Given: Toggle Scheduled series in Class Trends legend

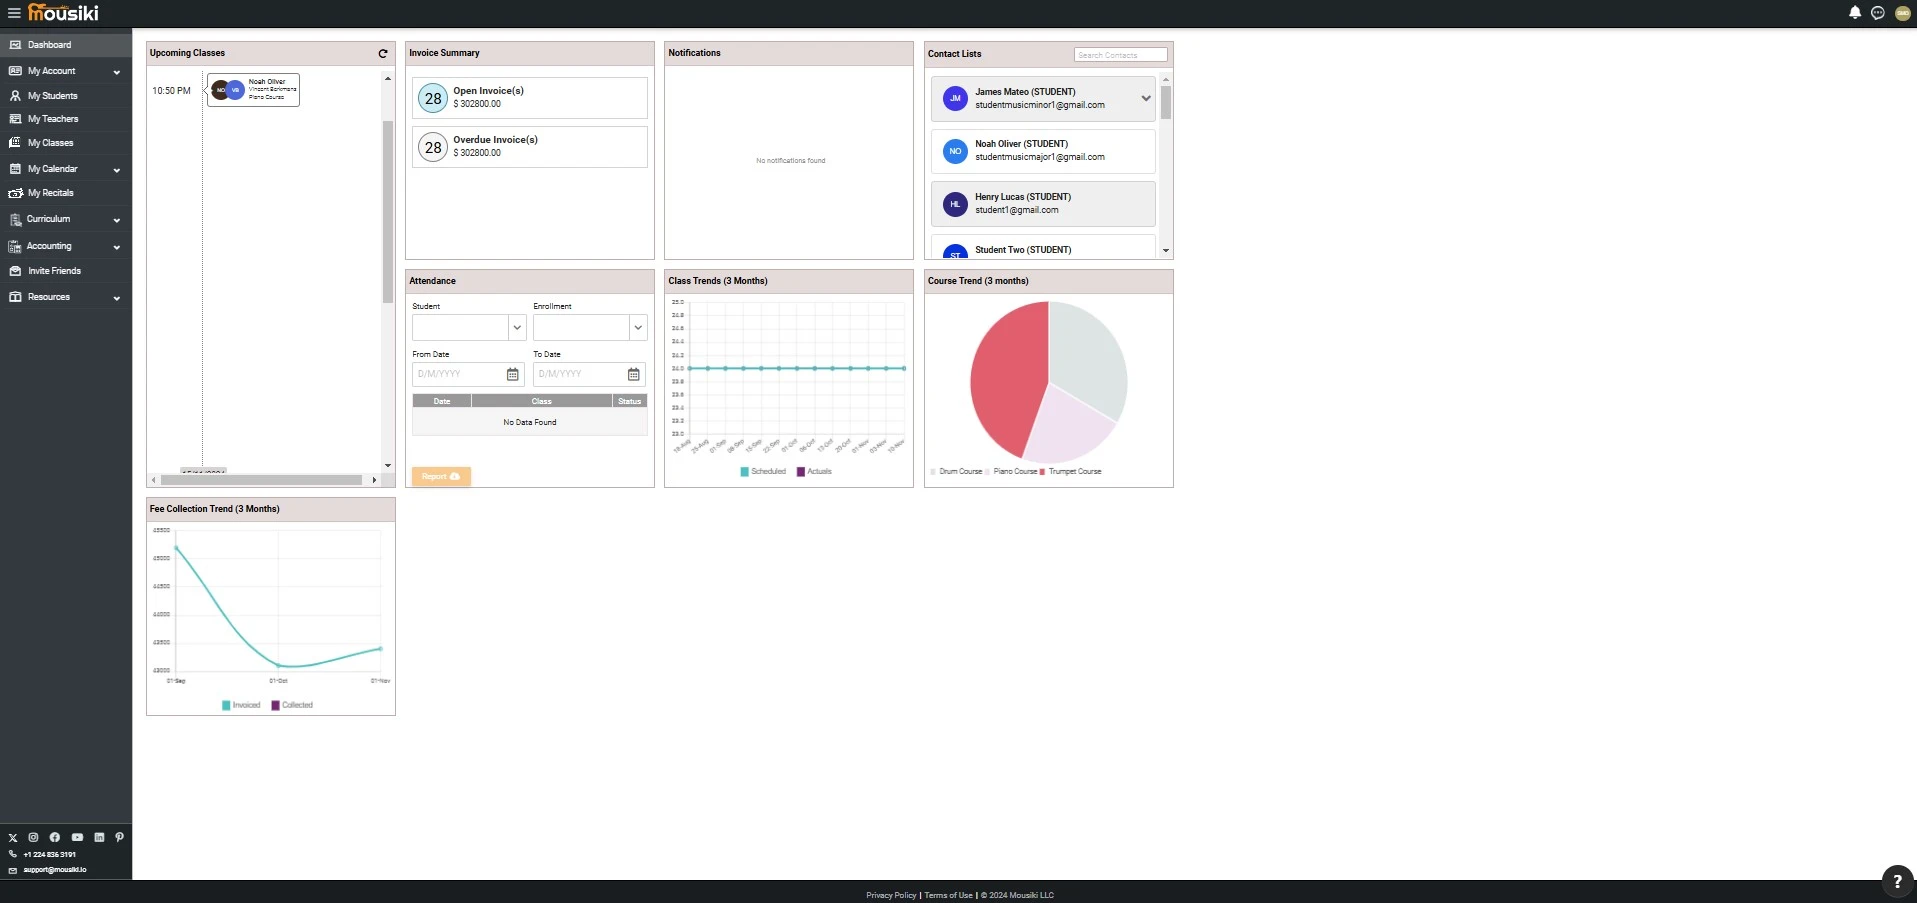Looking at the screenshot, I should pos(763,472).
